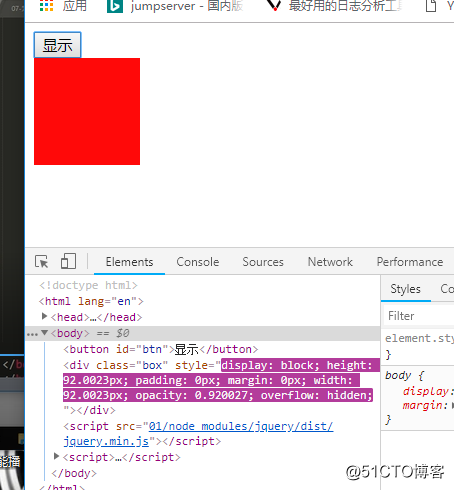Select the doctype html row
Viewport: 454px width, 490px height.
(x=88, y=285)
